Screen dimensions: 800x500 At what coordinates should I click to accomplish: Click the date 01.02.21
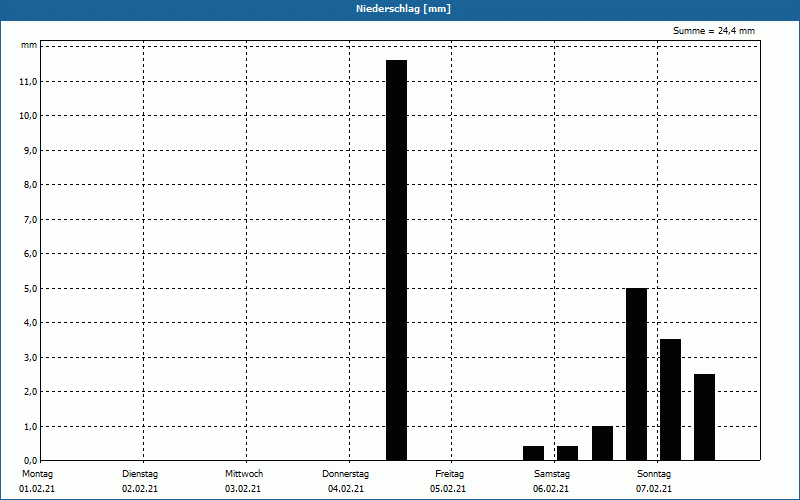(37, 489)
